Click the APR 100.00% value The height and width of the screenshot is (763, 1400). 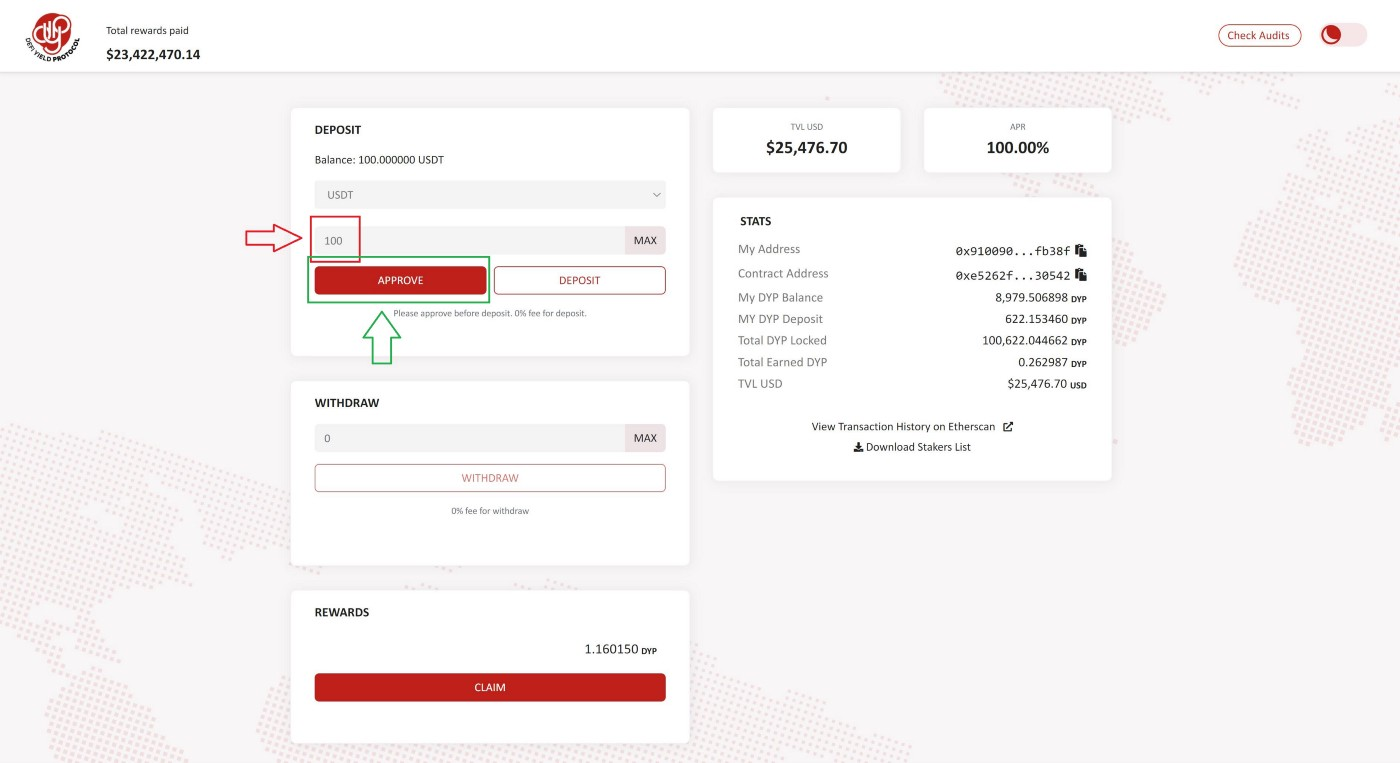(1017, 147)
